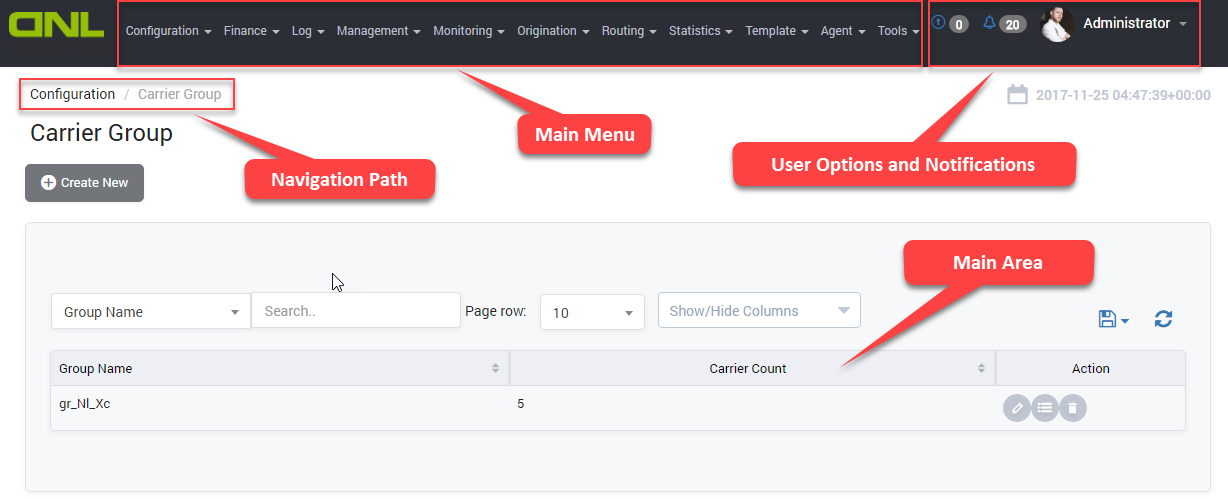Click the calendar icon beside the timestamp
Screen dimensions: 1228x499
1017,95
